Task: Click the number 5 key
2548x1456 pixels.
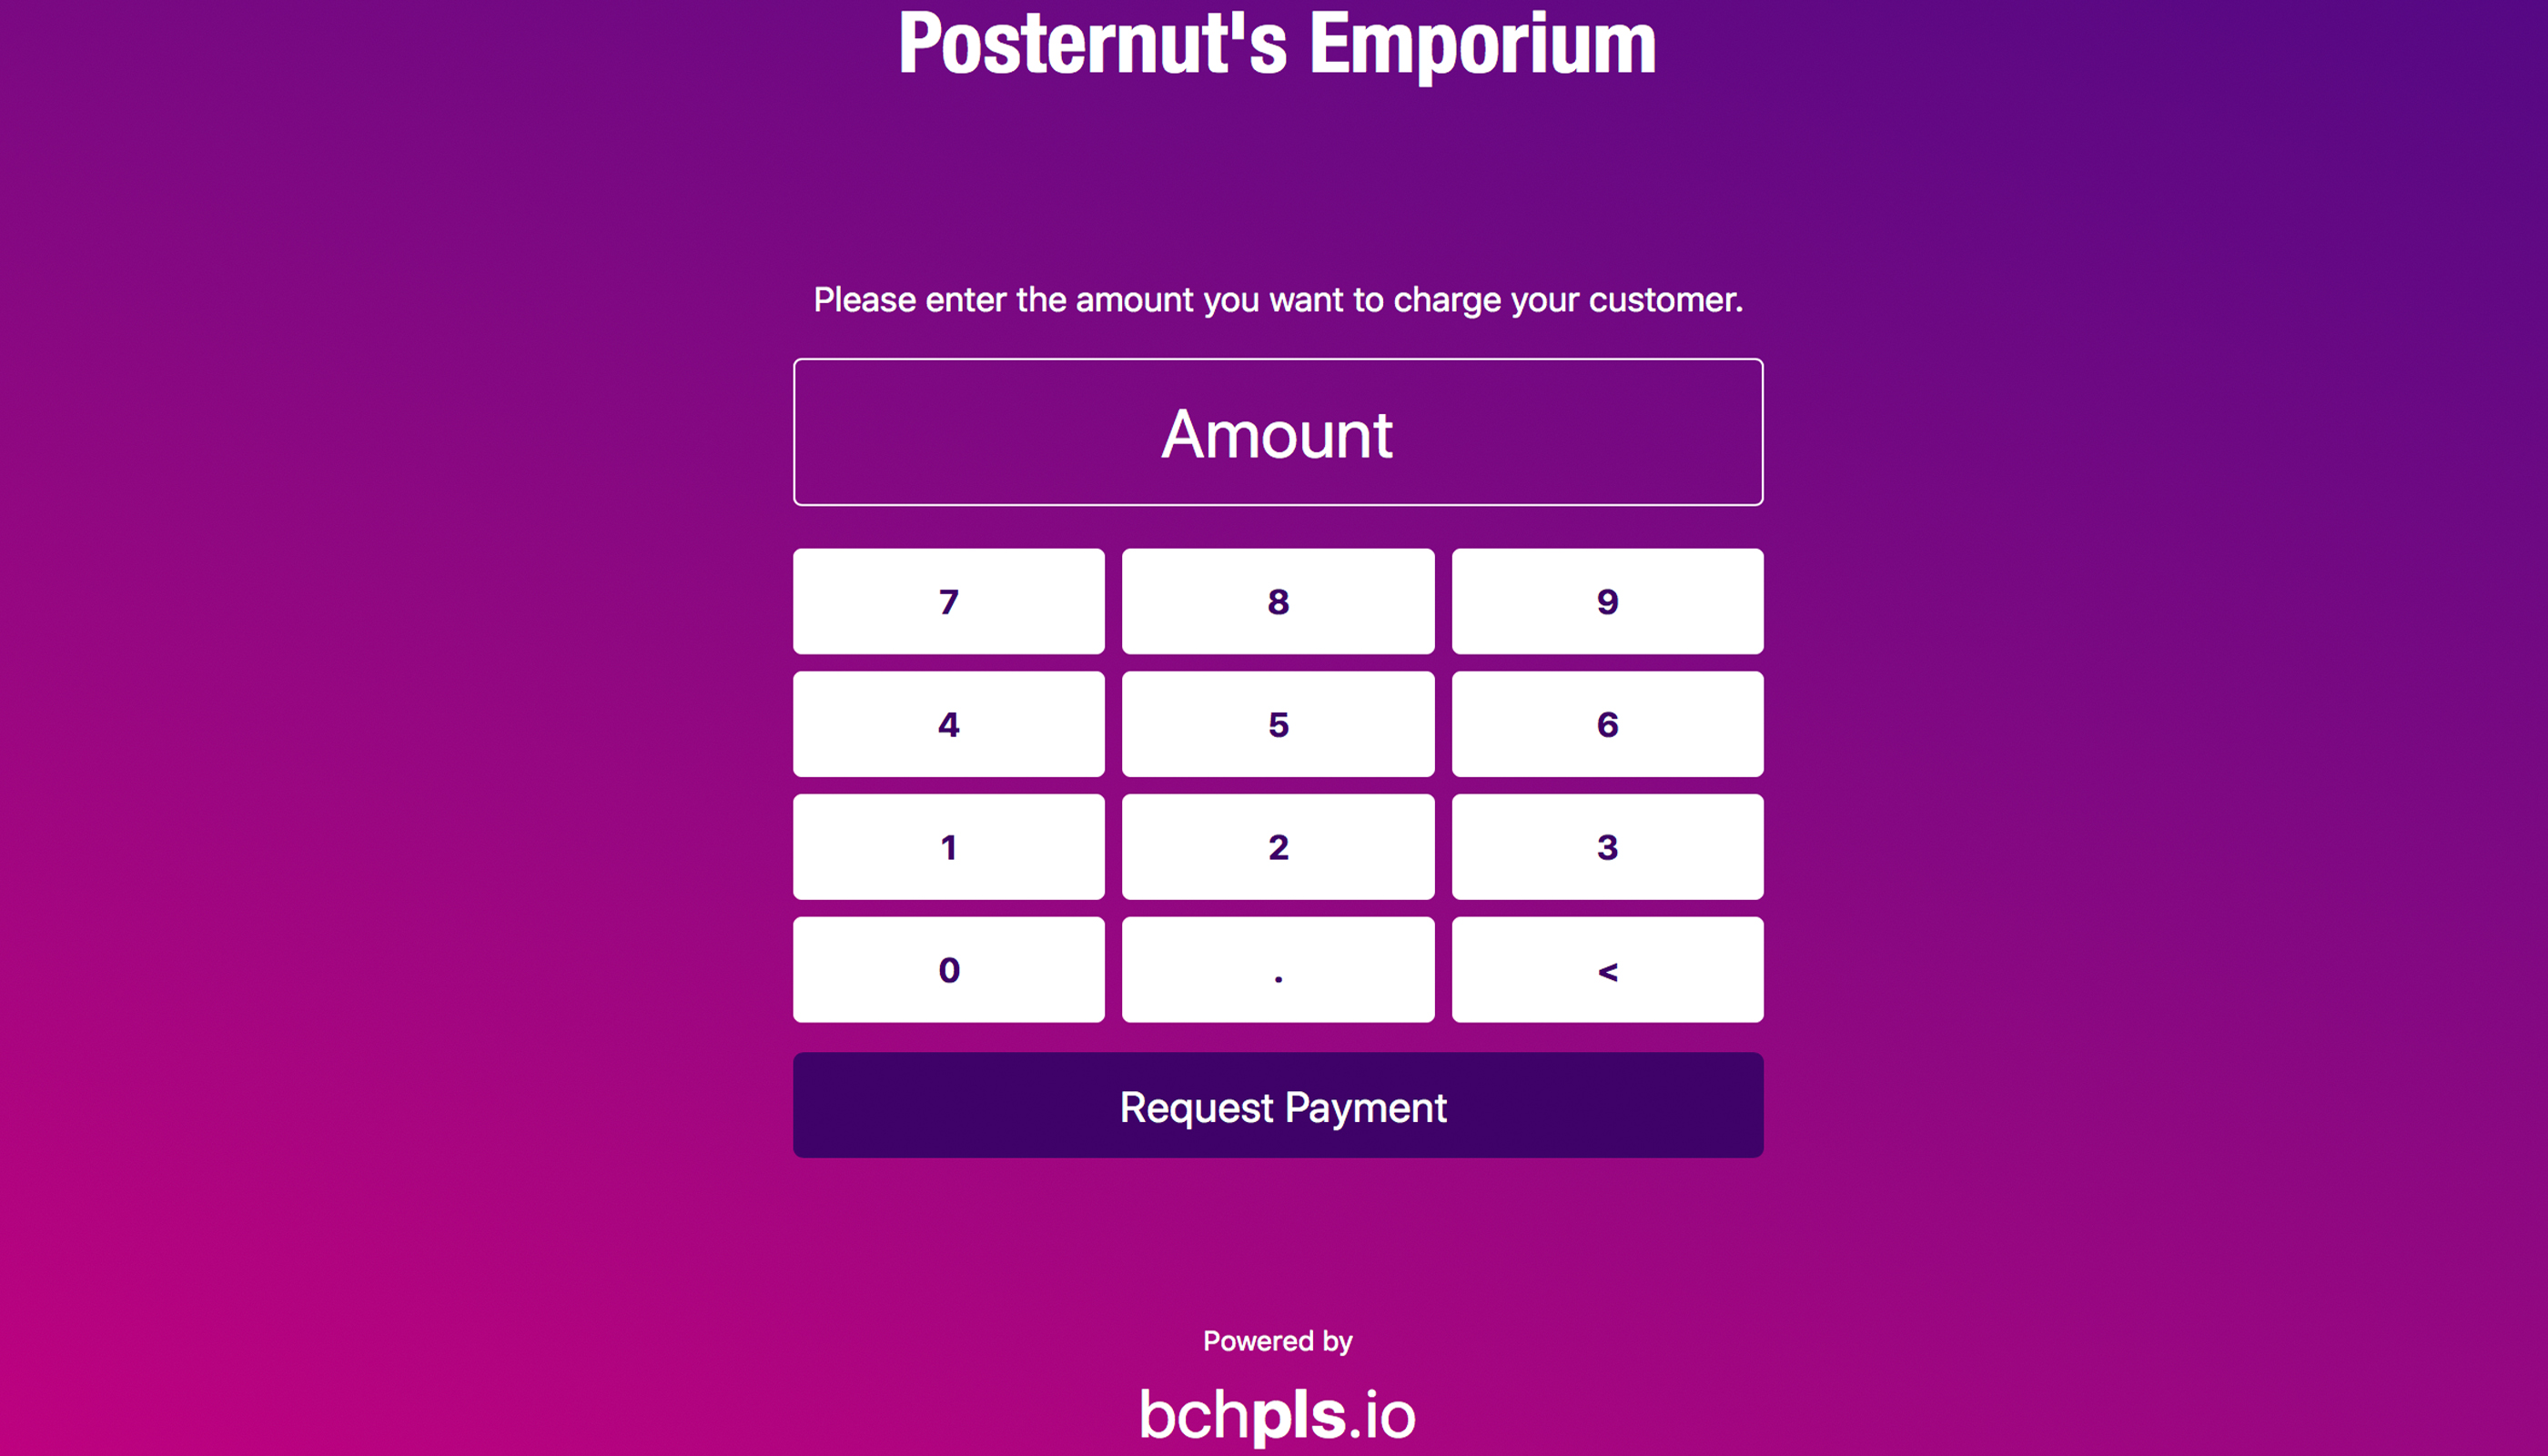Action: tap(1276, 723)
